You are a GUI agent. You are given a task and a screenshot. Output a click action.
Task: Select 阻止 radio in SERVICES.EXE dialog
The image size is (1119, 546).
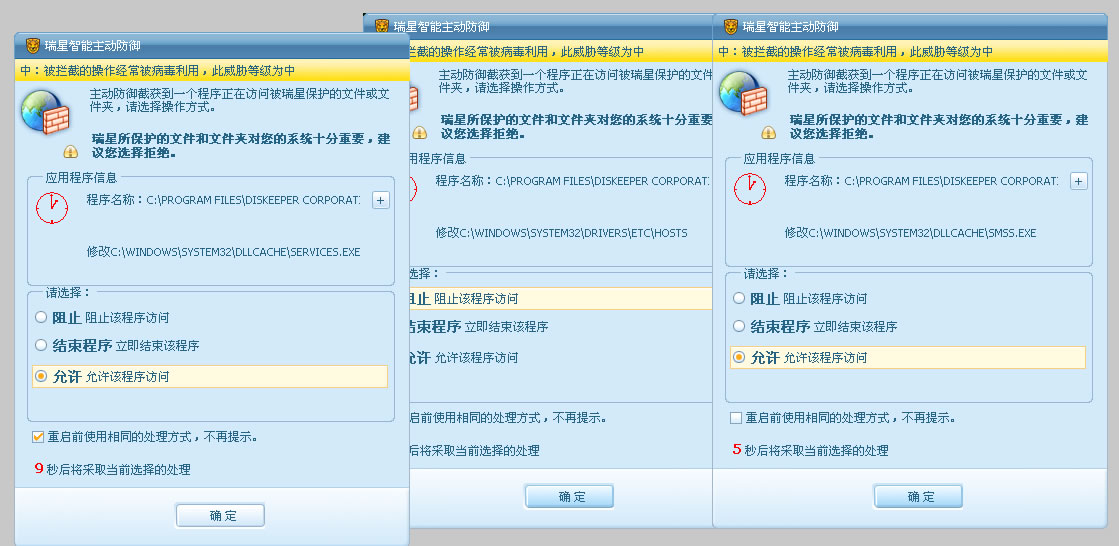point(41,317)
